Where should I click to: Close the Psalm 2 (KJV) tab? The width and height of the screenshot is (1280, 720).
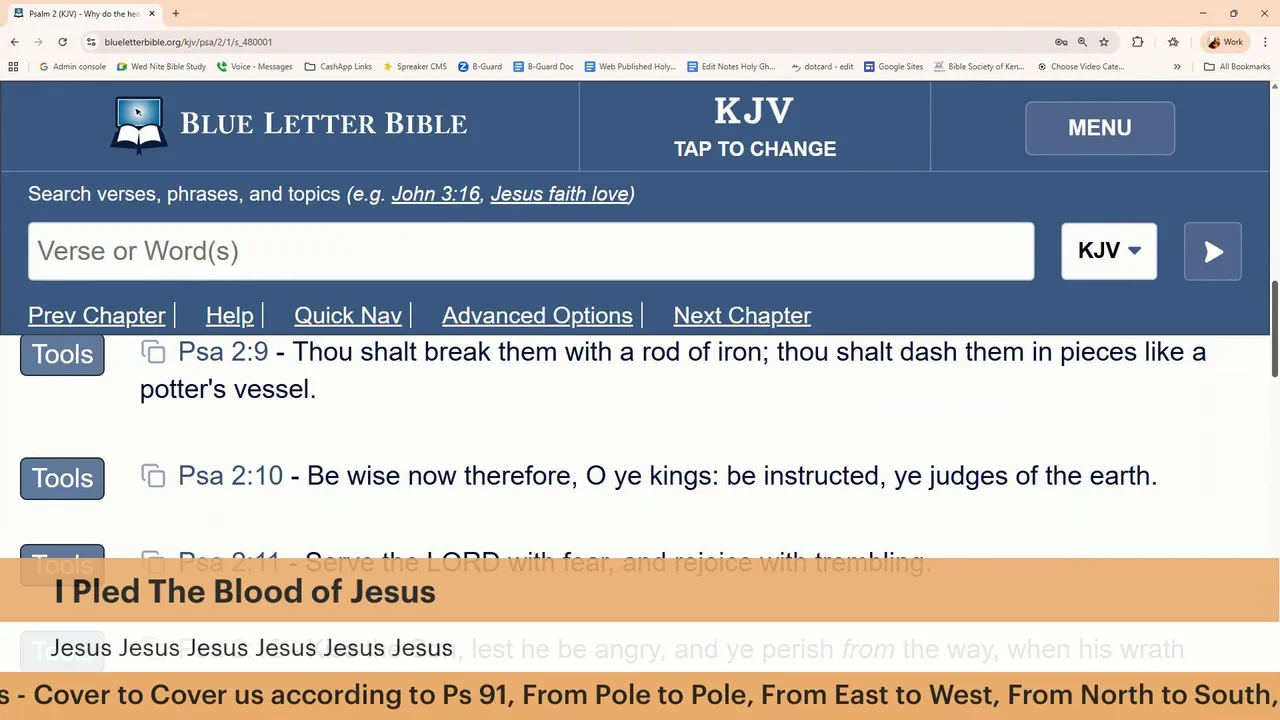tap(152, 14)
